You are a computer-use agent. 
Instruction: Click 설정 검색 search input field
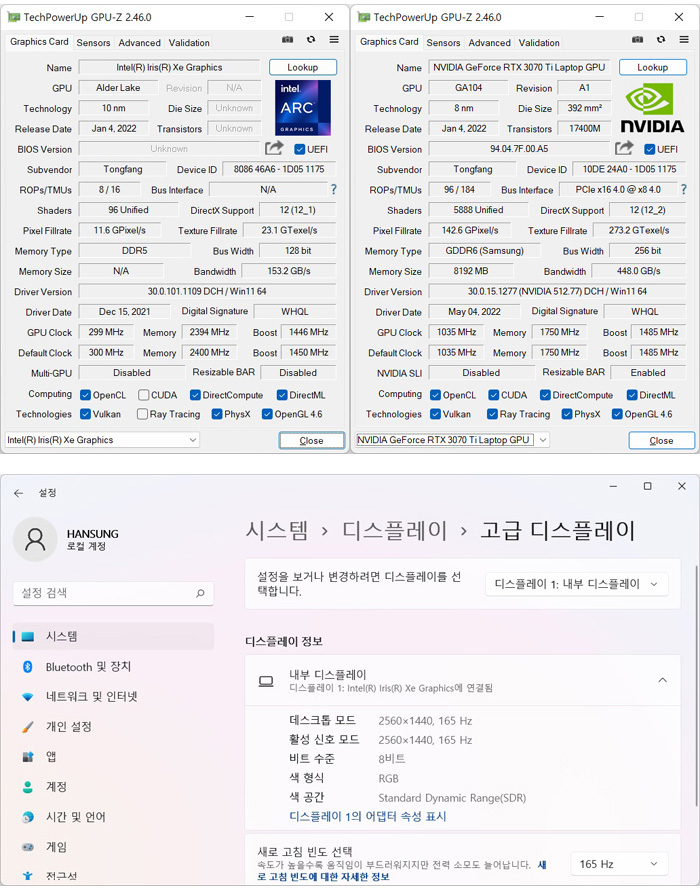113,593
